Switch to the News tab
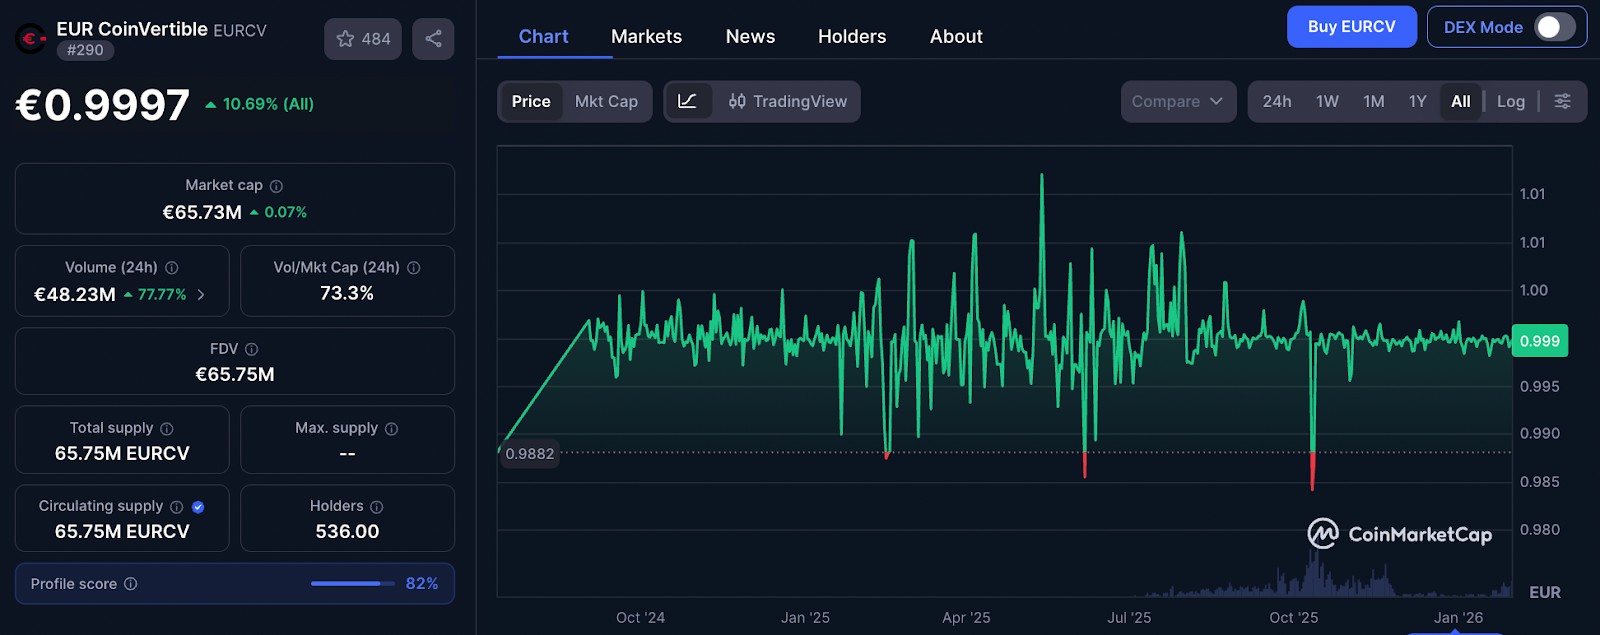1600x635 pixels. point(750,36)
